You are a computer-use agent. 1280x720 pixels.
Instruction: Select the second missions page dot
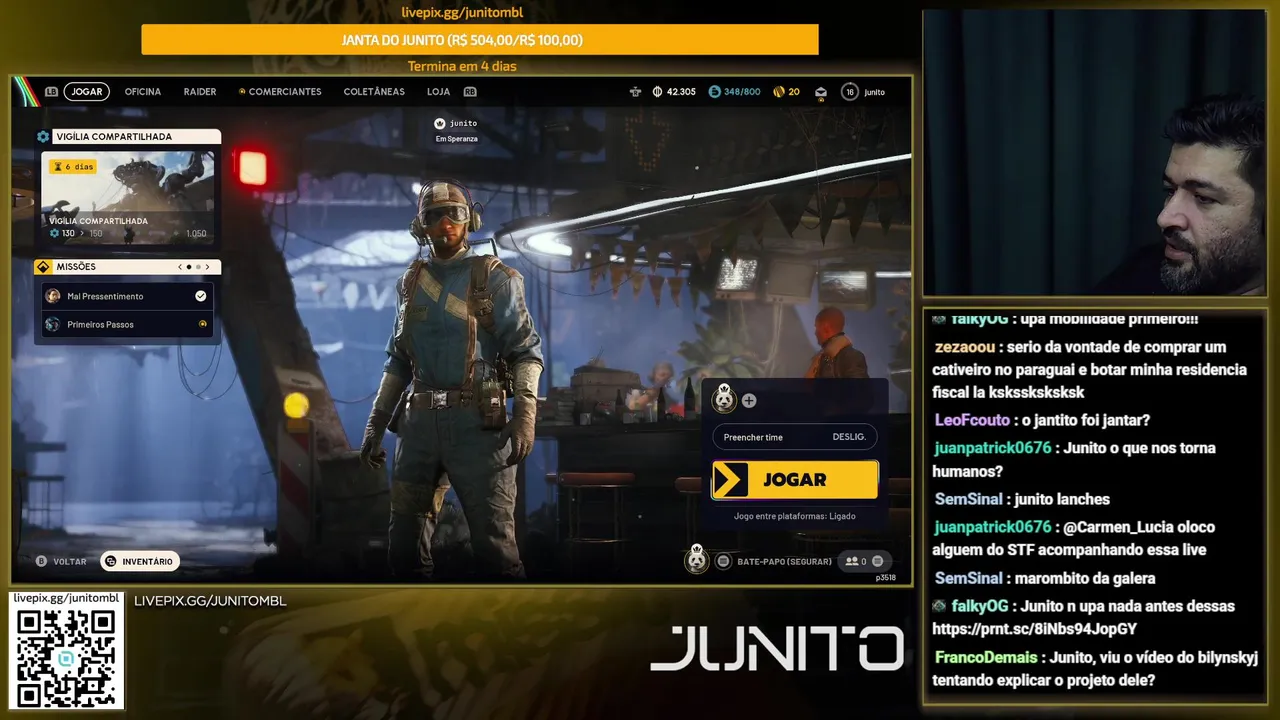(x=198, y=267)
